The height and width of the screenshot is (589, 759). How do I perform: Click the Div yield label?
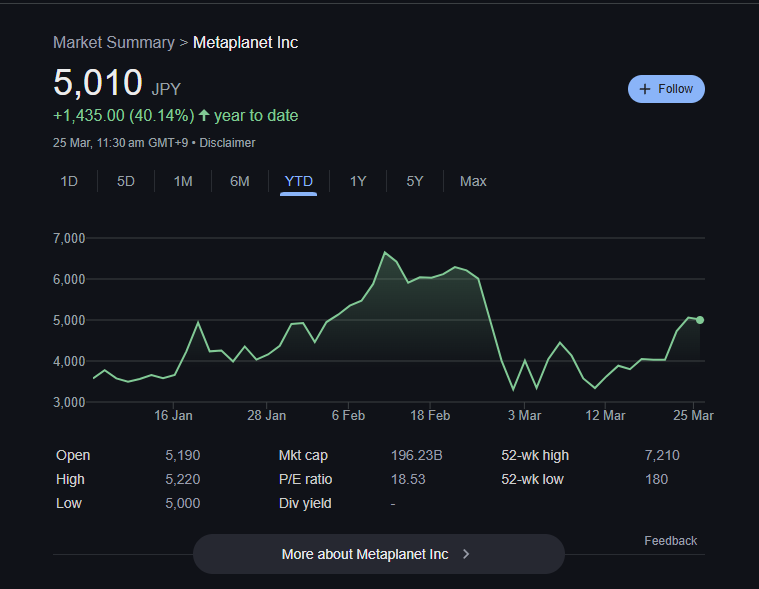click(x=305, y=503)
